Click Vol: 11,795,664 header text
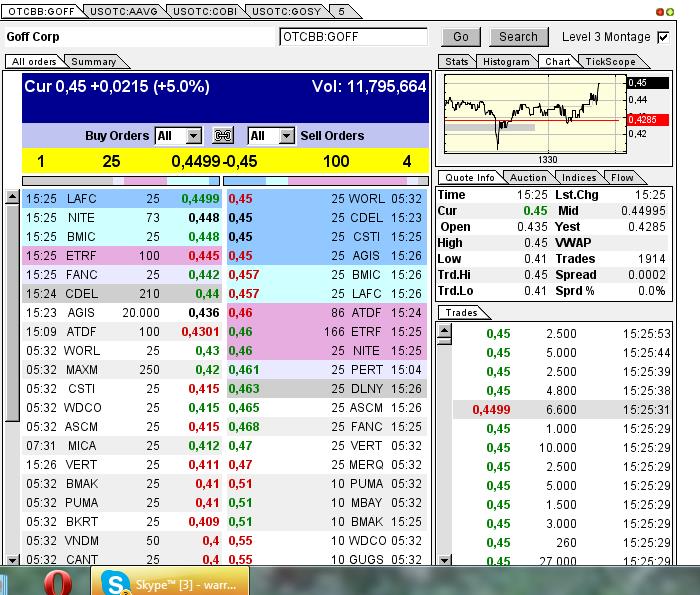 (x=369, y=86)
